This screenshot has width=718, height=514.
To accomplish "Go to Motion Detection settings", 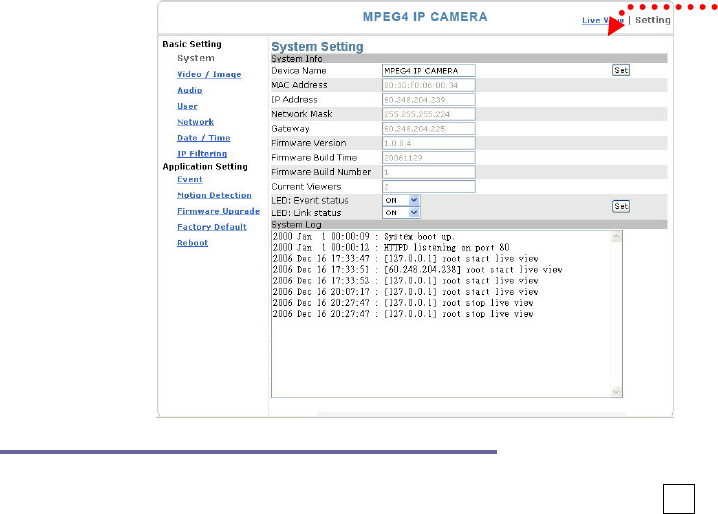I will tap(214, 195).
